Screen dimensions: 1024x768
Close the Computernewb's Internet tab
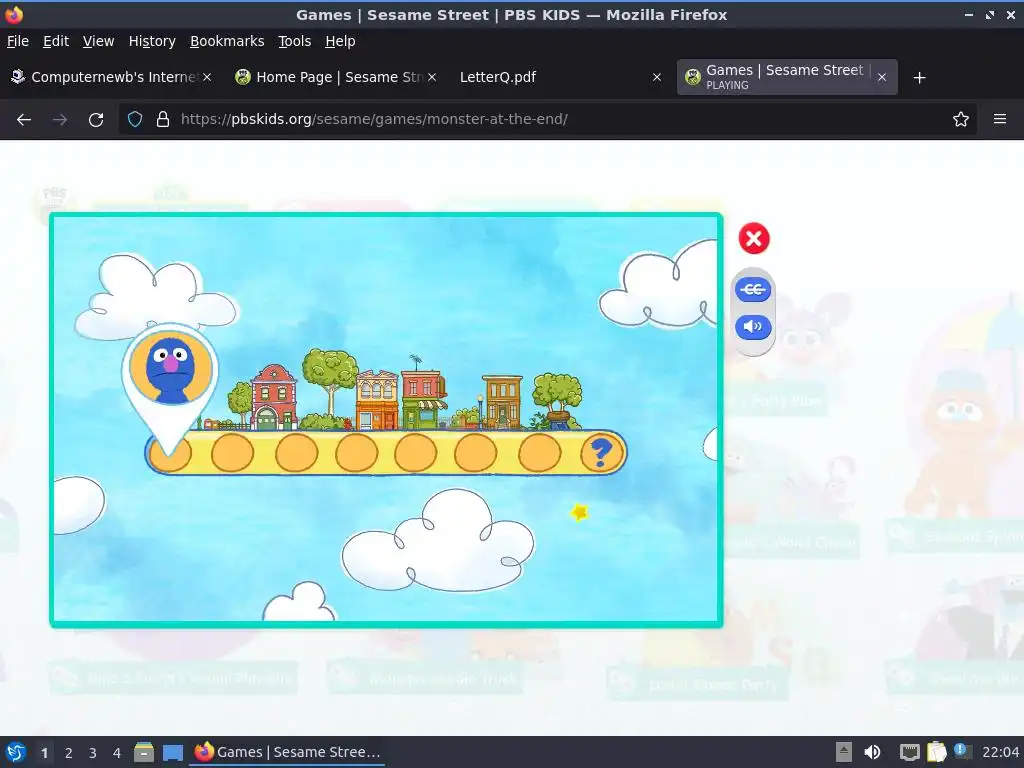[x=206, y=77]
